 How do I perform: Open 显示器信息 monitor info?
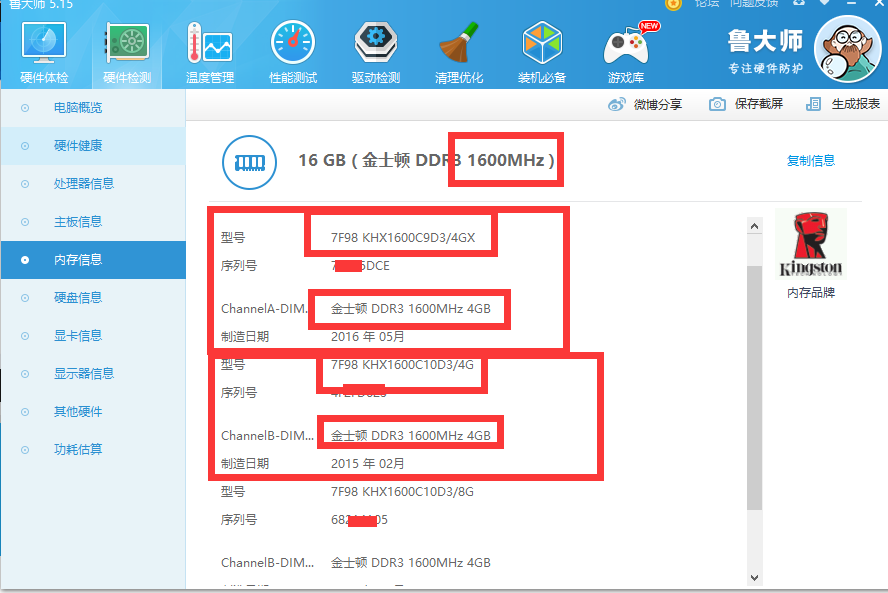point(93,374)
